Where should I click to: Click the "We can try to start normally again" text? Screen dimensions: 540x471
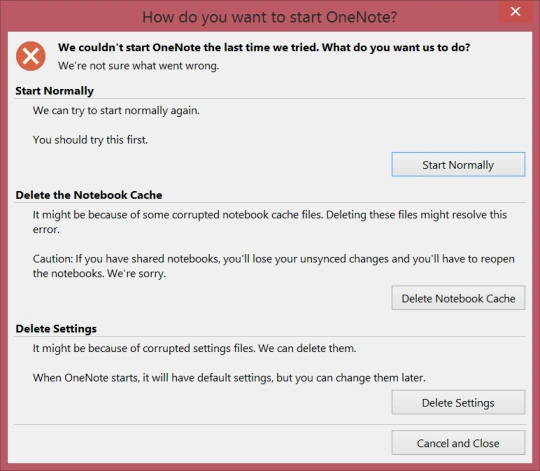tap(116, 111)
